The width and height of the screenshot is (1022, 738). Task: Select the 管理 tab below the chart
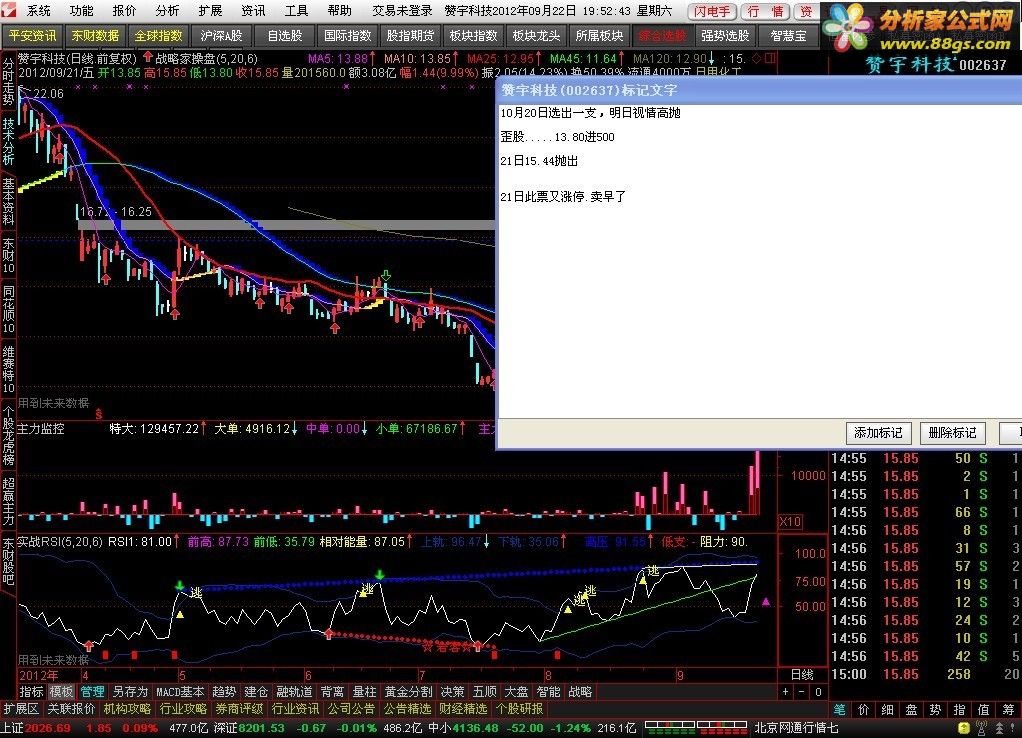point(92,692)
